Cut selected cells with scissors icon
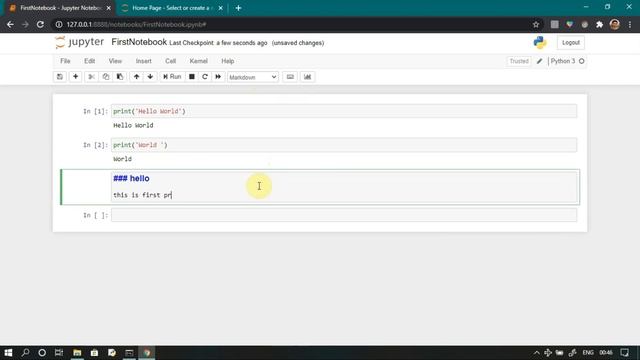Viewport: 640px width, 360px height. pos(91,77)
